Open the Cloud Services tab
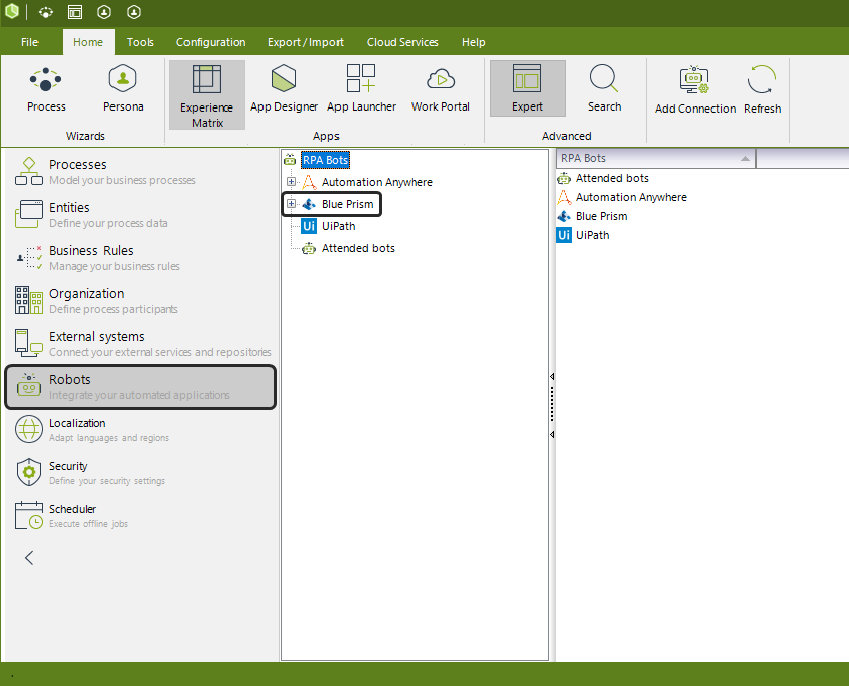Viewport: 849px width, 686px height. (x=403, y=42)
